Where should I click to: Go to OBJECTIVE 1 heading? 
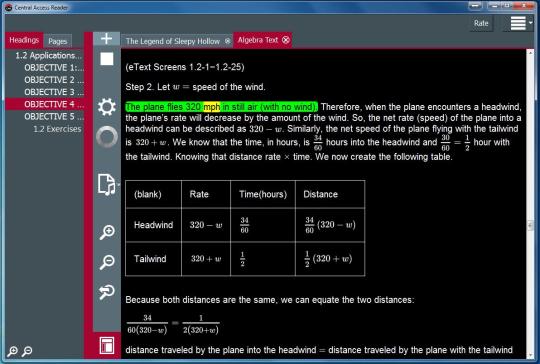point(54,67)
